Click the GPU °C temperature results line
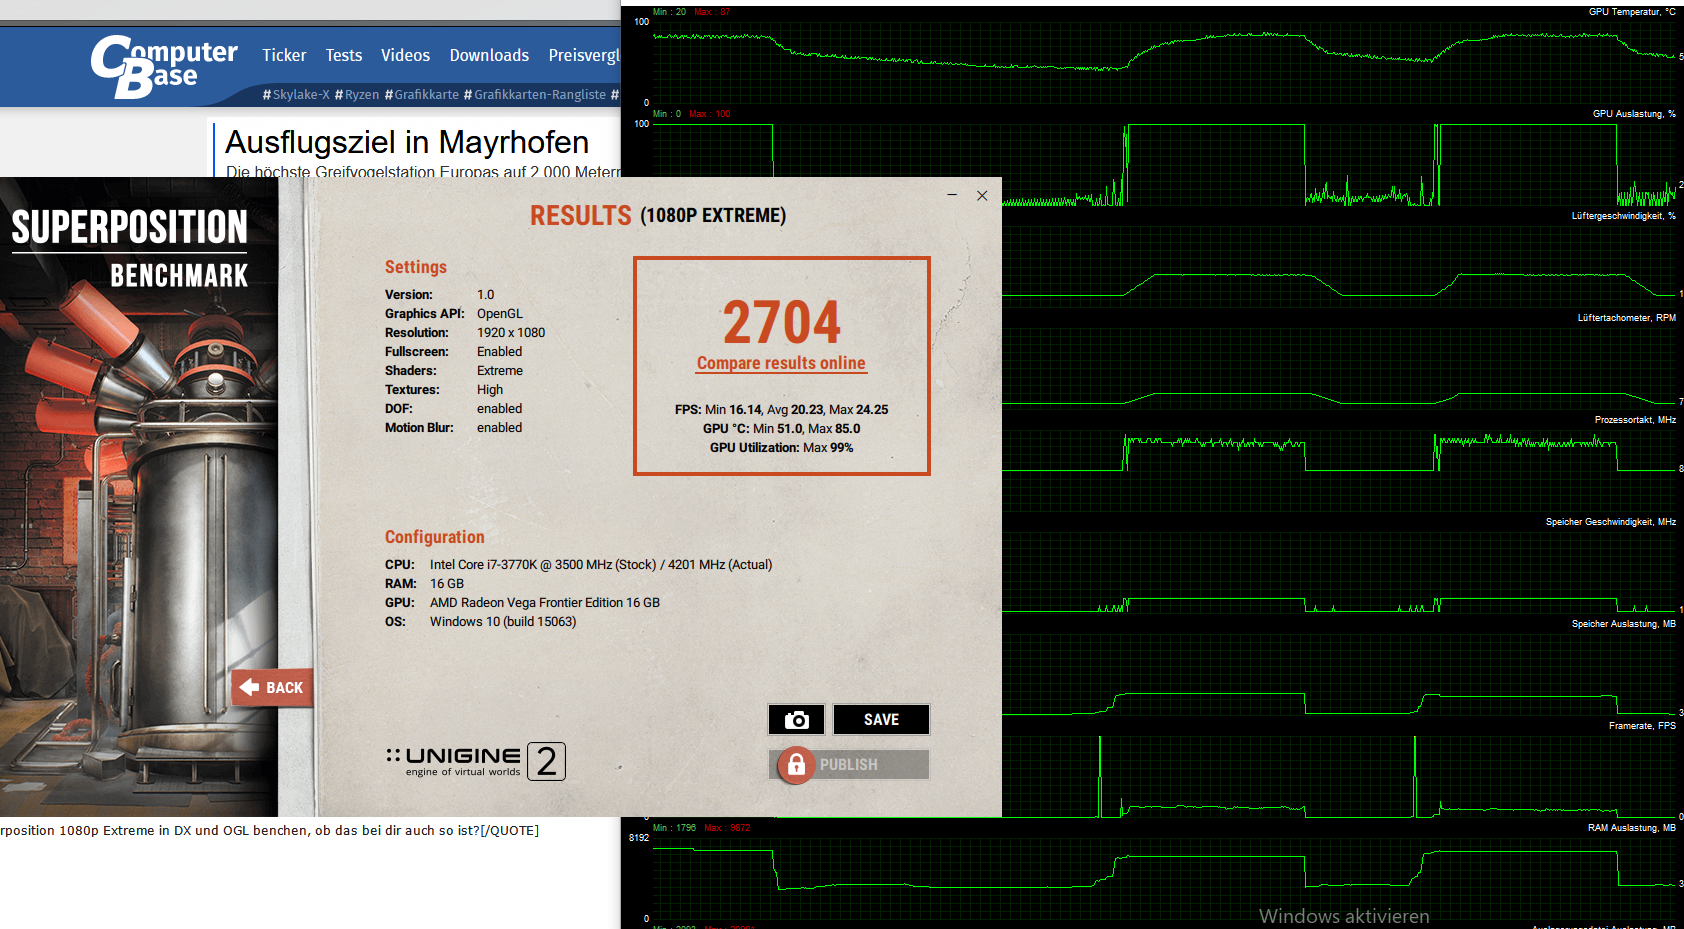This screenshot has width=1684, height=929. point(781,428)
